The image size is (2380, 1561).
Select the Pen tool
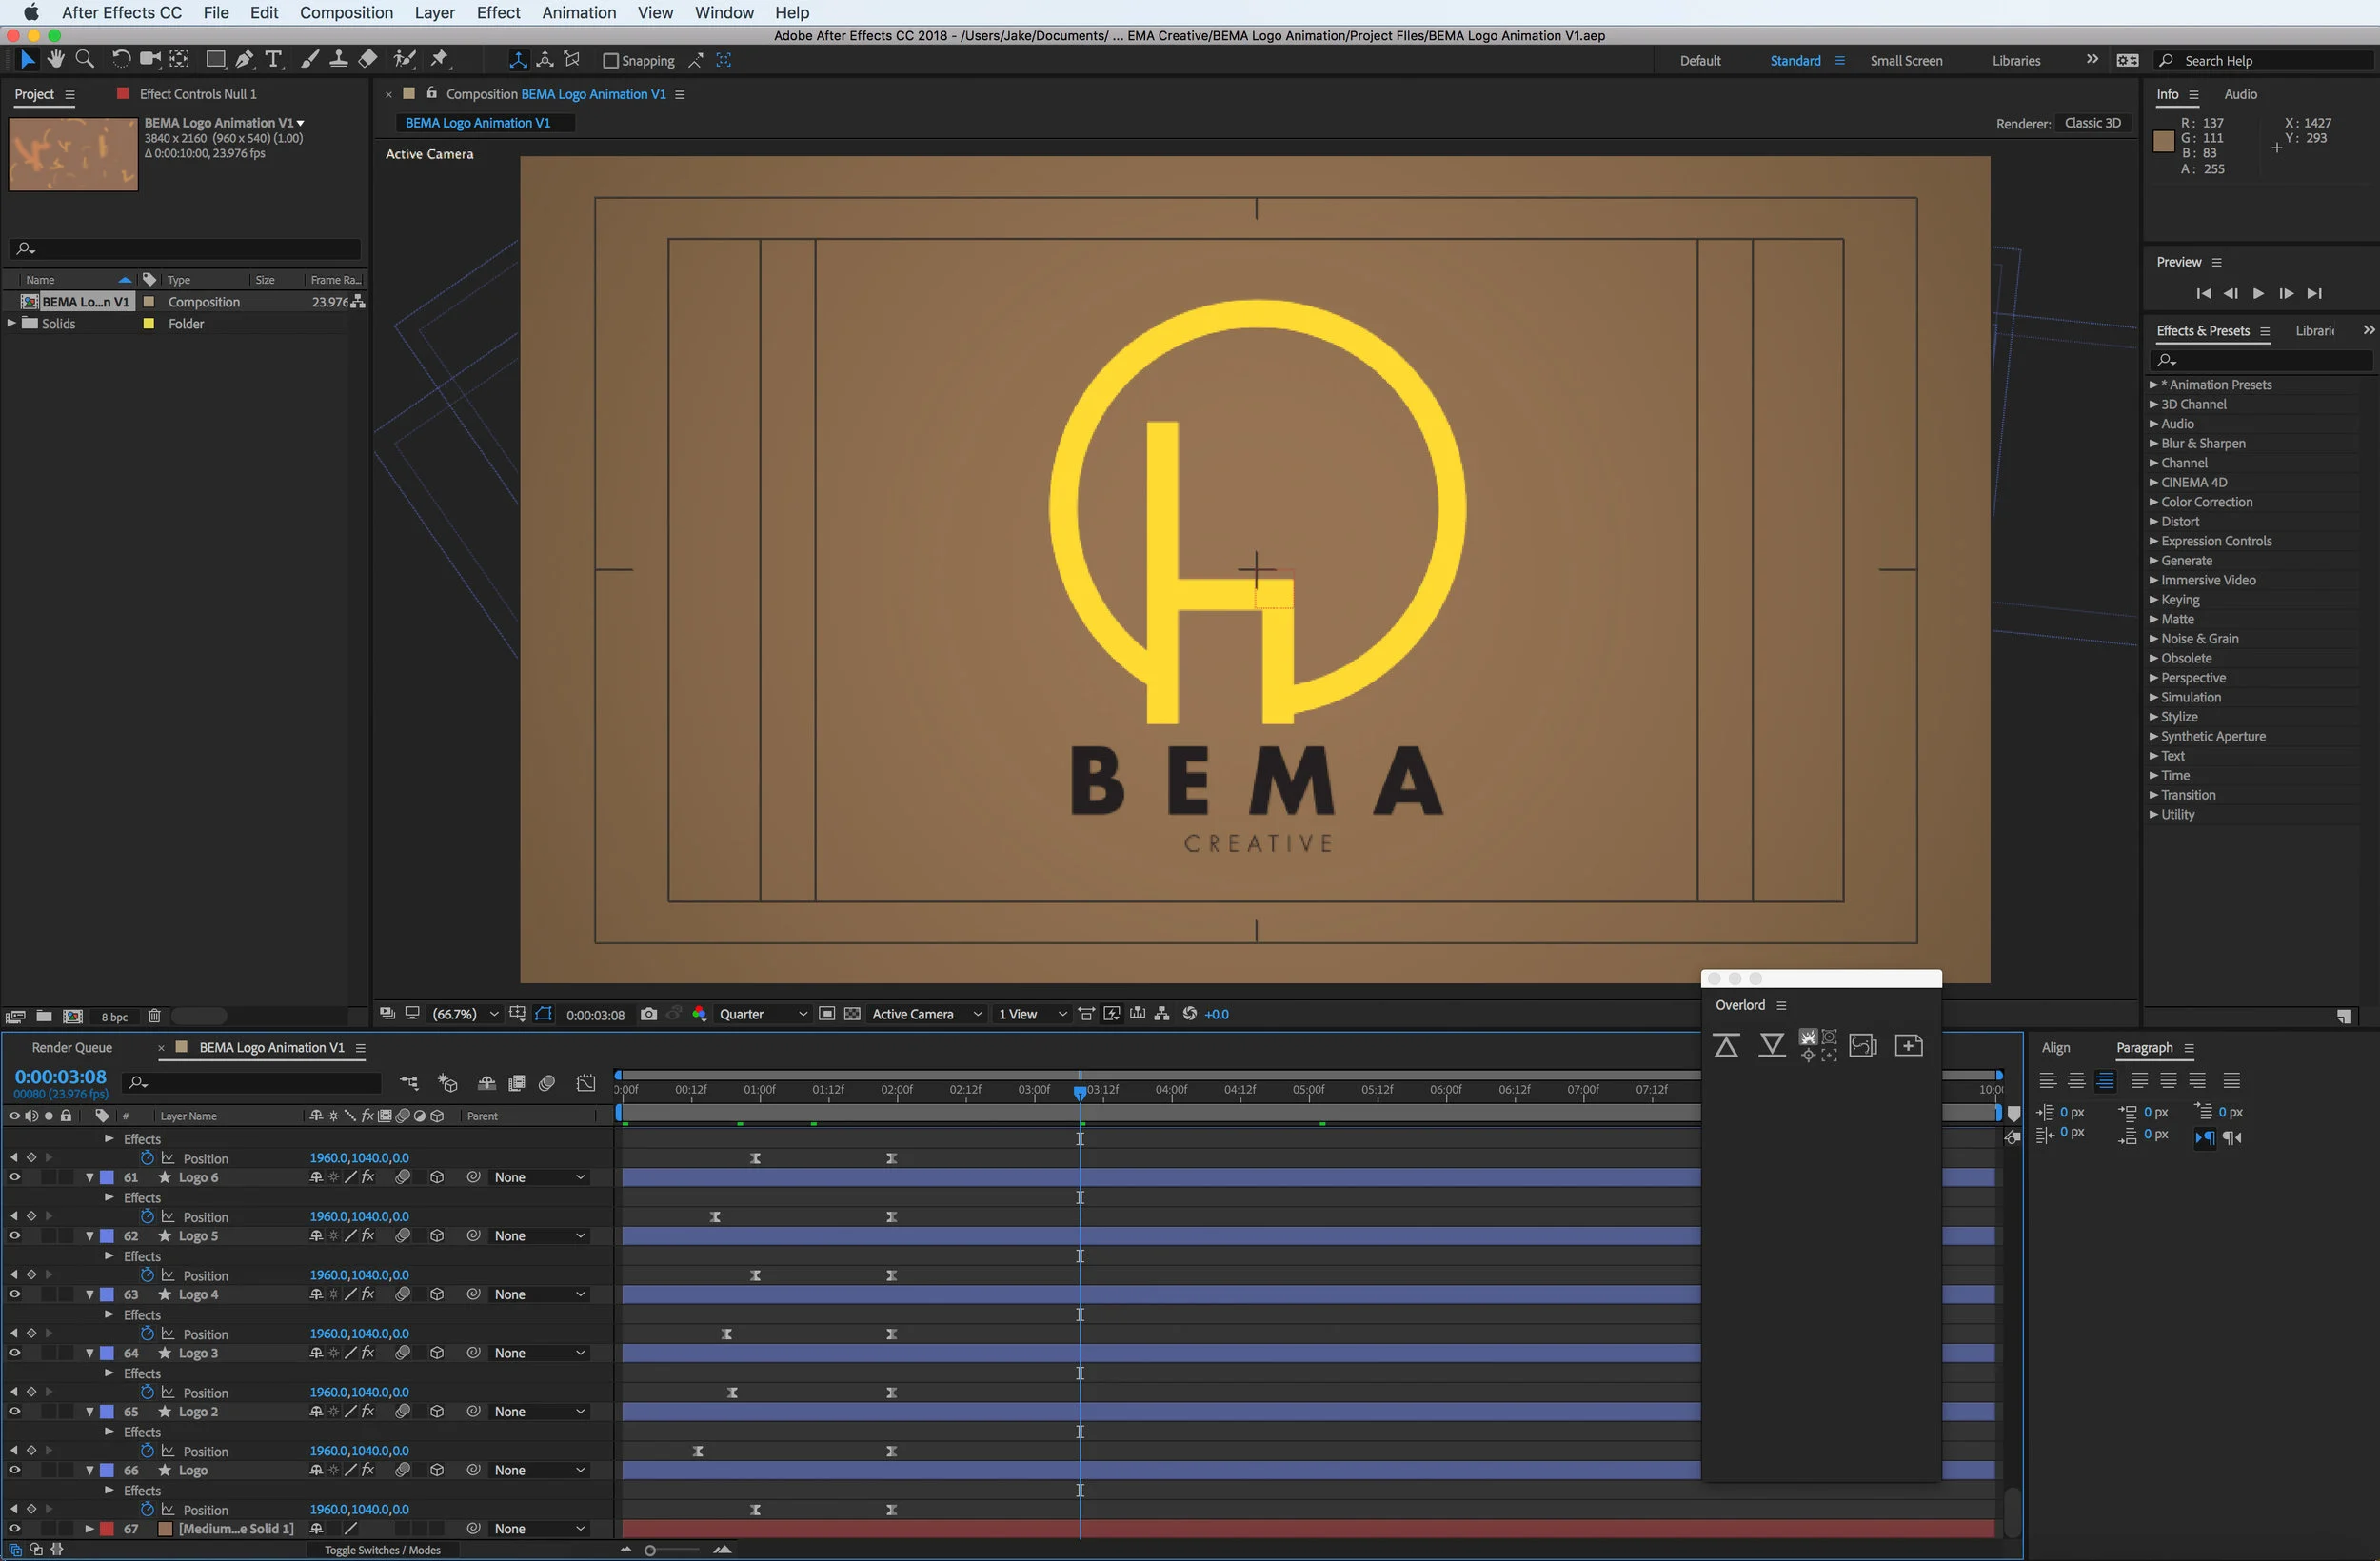244,60
